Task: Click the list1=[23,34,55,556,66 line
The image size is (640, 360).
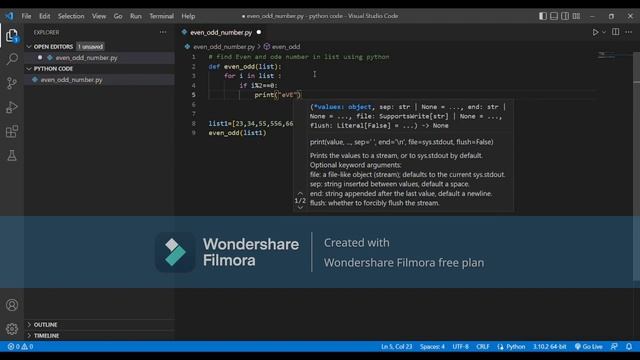Action: click(x=251, y=123)
